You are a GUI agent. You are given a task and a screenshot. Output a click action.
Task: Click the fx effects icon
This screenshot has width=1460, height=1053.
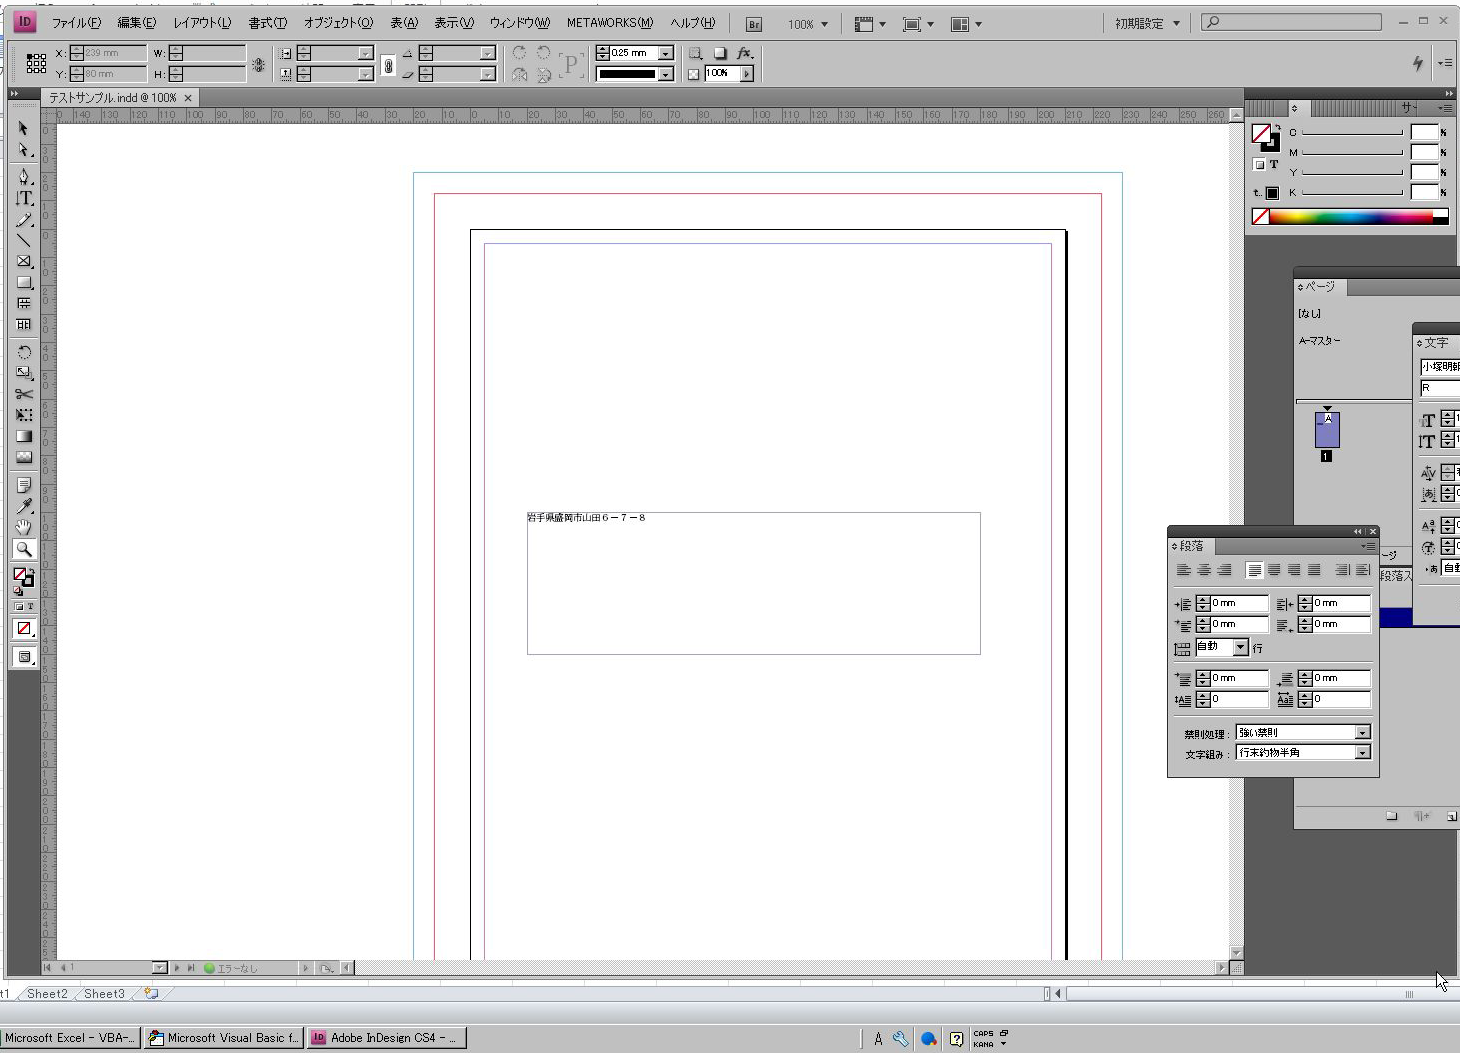click(x=744, y=53)
